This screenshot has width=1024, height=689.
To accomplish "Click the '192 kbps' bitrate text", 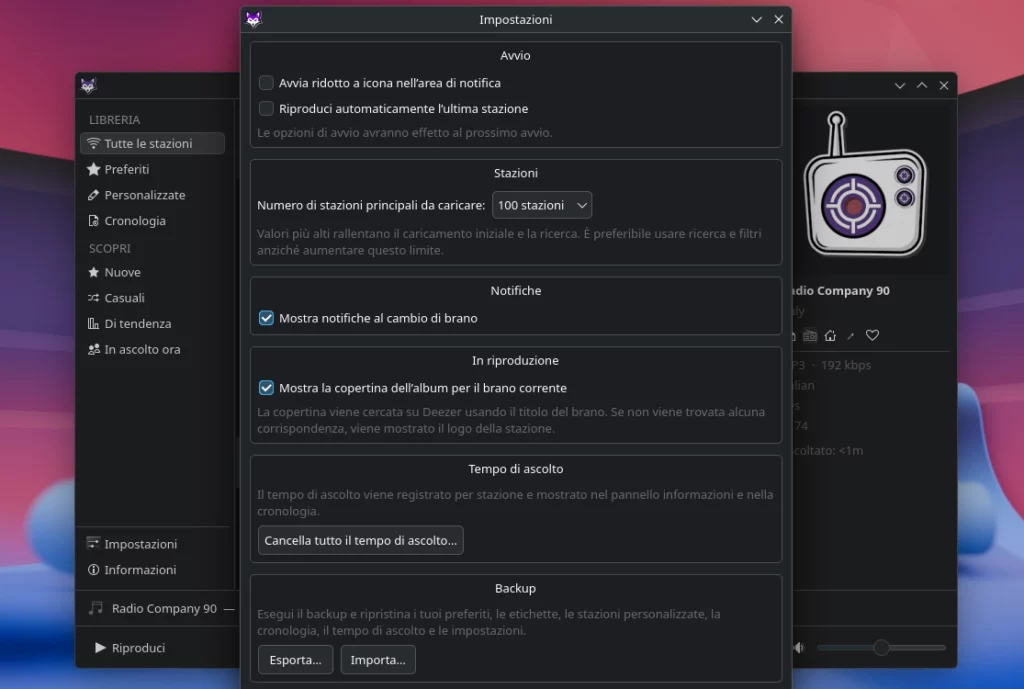I will coord(846,365).
